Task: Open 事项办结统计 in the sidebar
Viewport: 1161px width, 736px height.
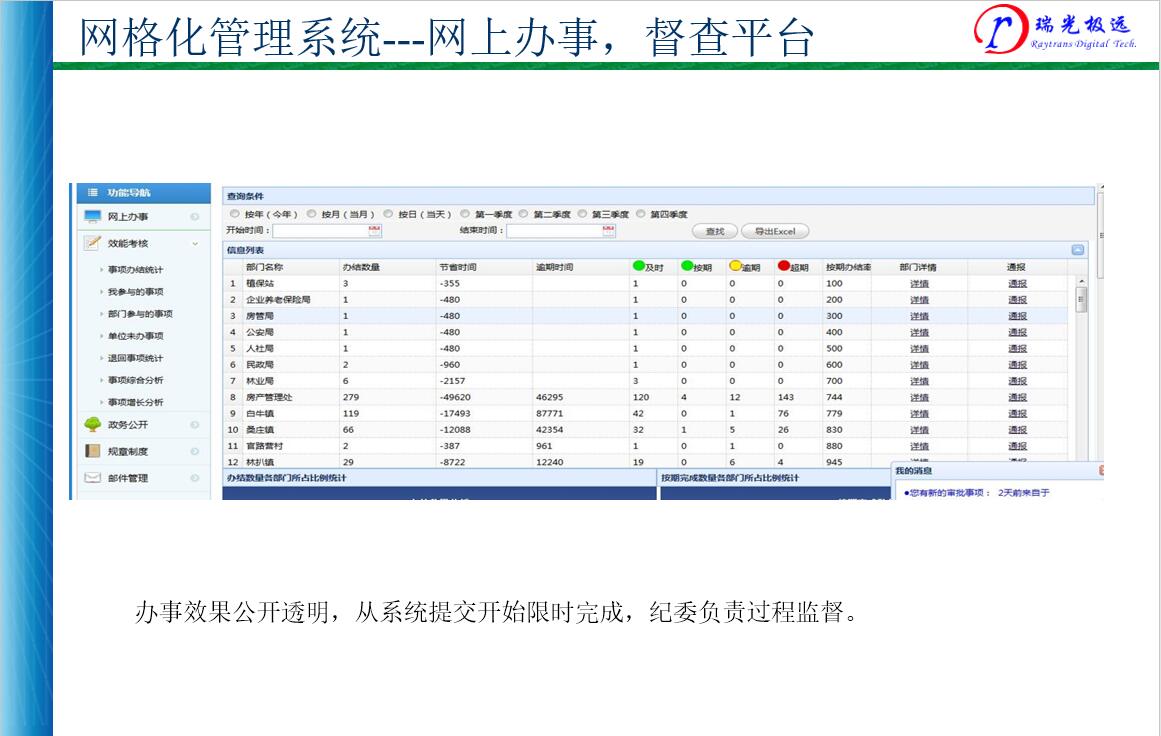Action: pos(135,270)
